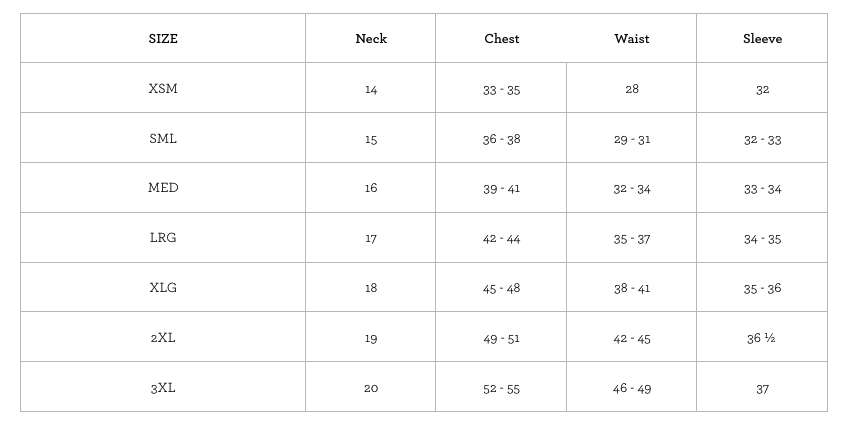The width and height of the screenshot is (857, 435).
Task: Click the neck value 14 cell
Action: (371, 90)
